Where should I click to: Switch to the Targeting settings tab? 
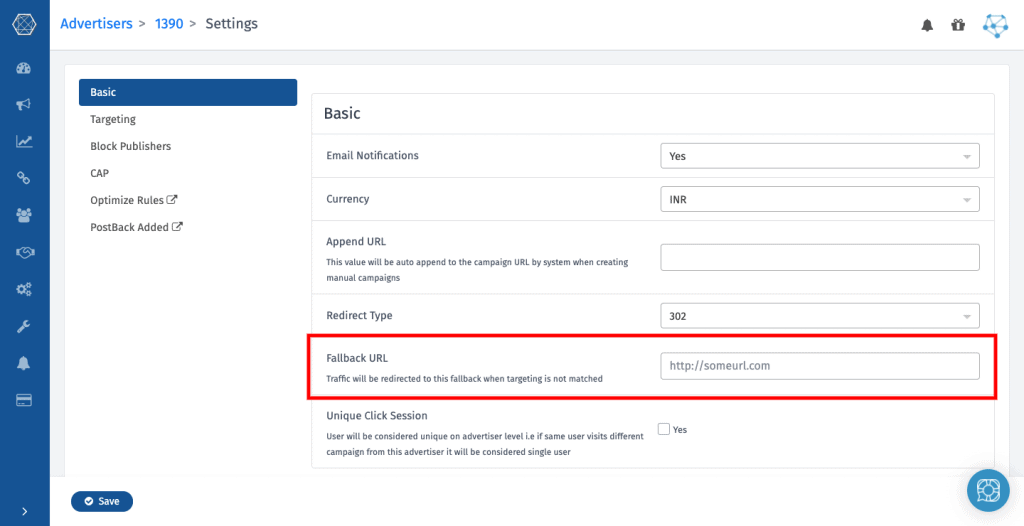113,119
